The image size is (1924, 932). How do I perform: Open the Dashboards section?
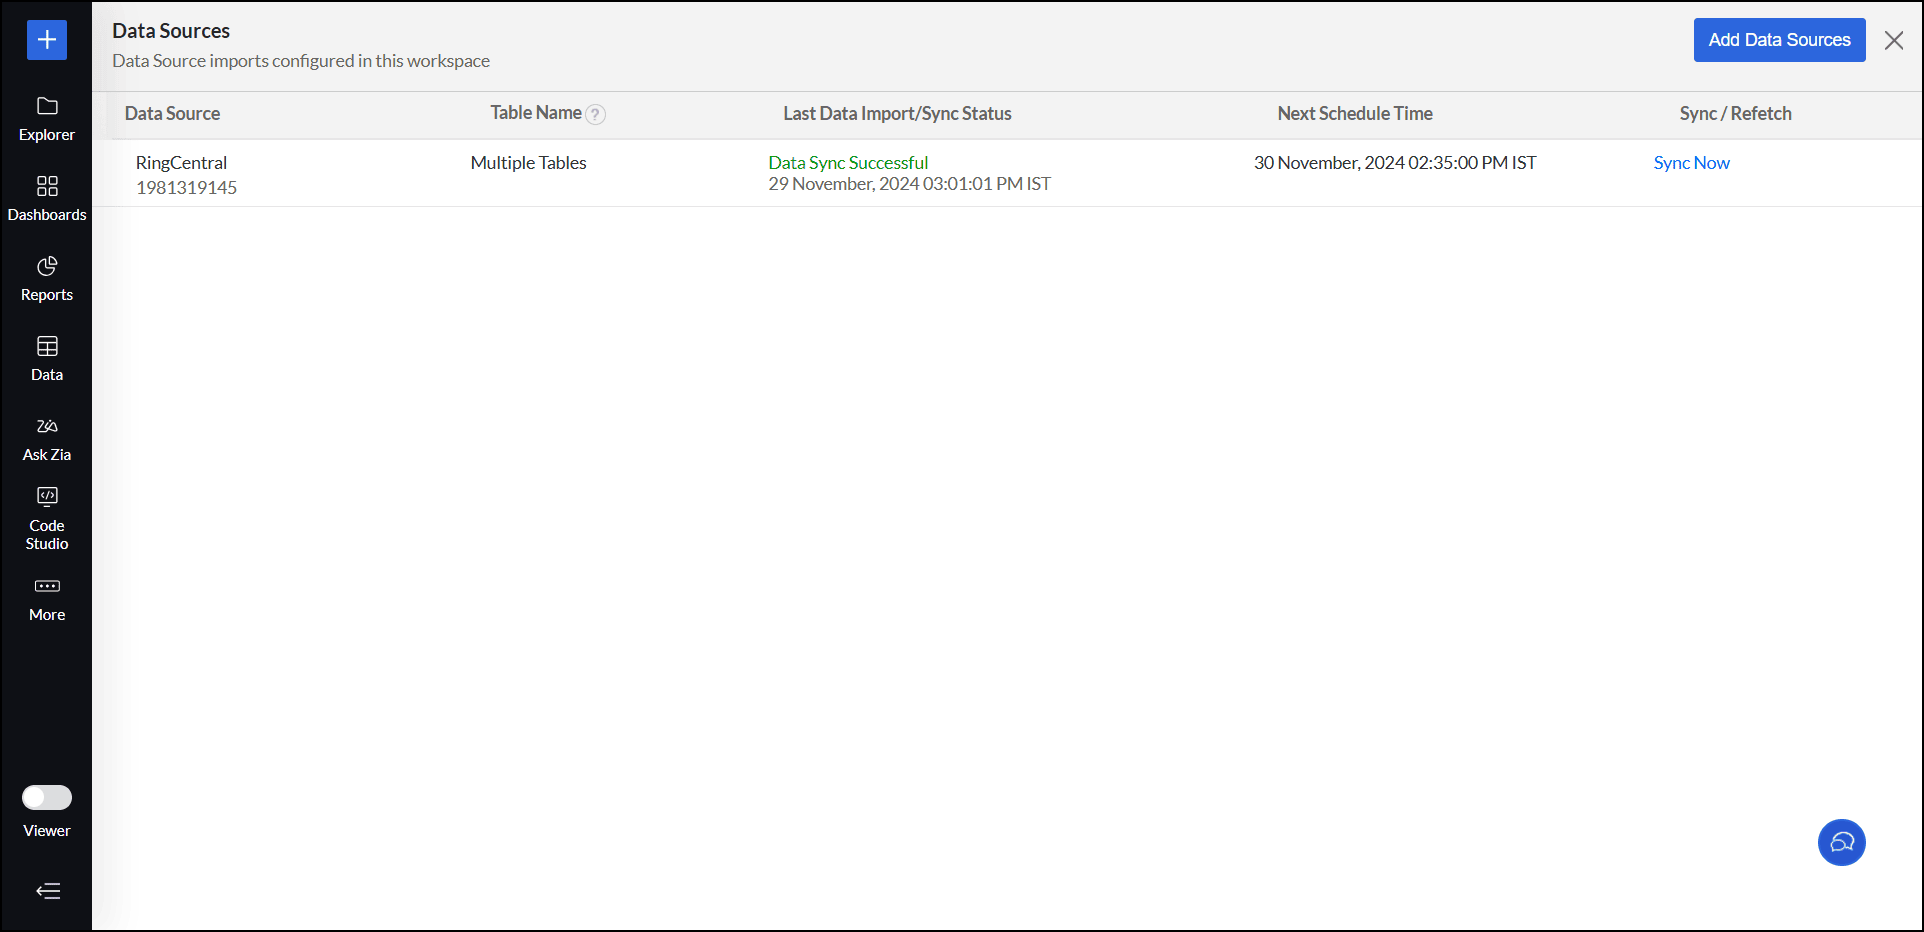point(47,197)
